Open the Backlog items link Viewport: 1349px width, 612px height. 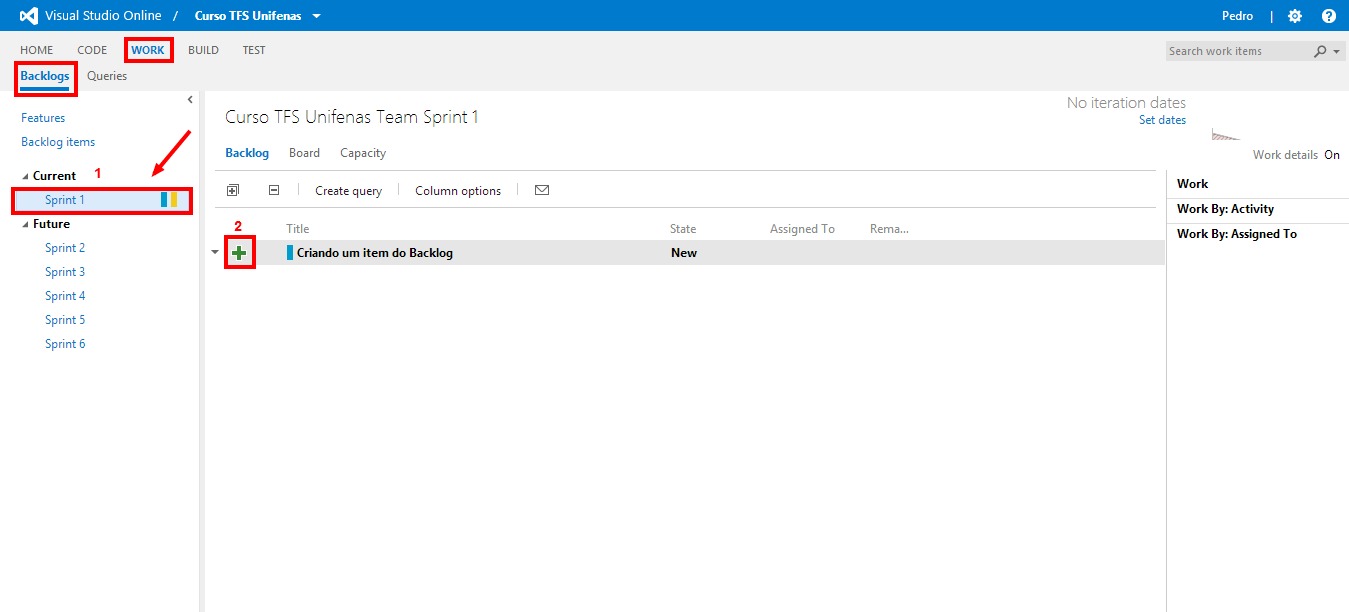[x=58, y=142]
